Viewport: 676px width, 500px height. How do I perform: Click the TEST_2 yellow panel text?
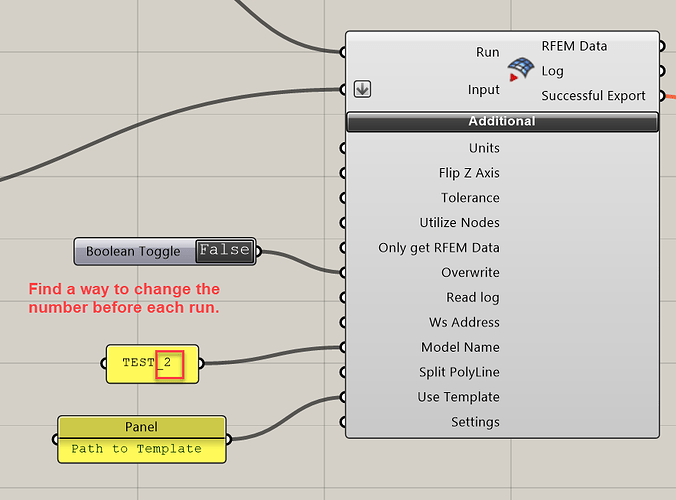coord(150,363)
